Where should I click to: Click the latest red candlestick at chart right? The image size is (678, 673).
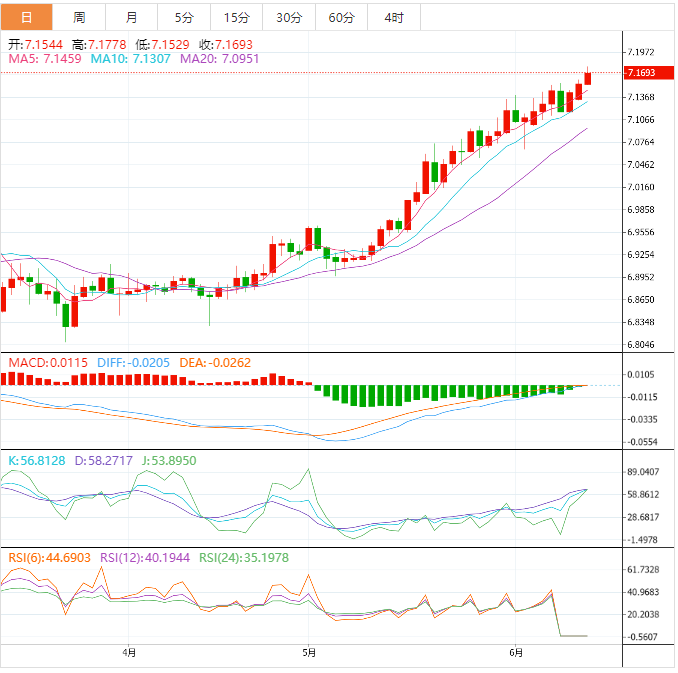coord(588,78)
